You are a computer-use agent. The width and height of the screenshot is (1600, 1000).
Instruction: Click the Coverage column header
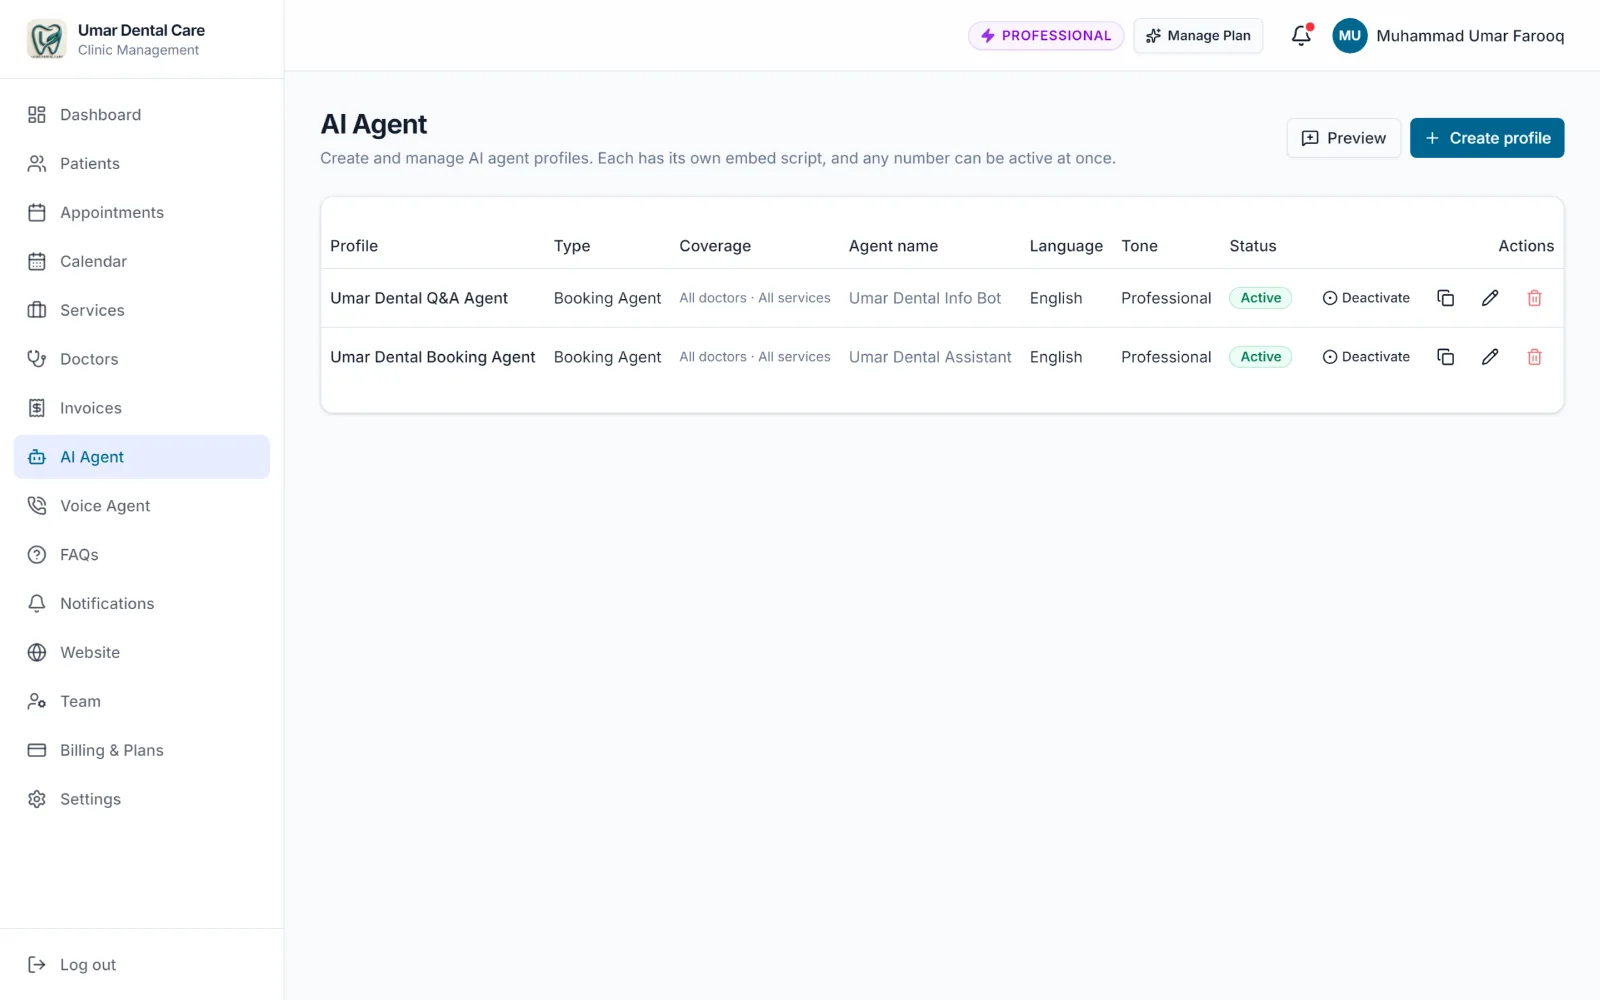[x=715, y=246]
